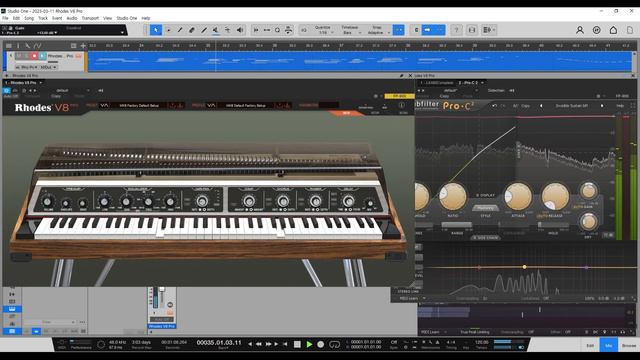Viewport: 640px width, 360px height.
Task: Open Pro-C 2 preset name dropdown
Action: click(571, 106)
